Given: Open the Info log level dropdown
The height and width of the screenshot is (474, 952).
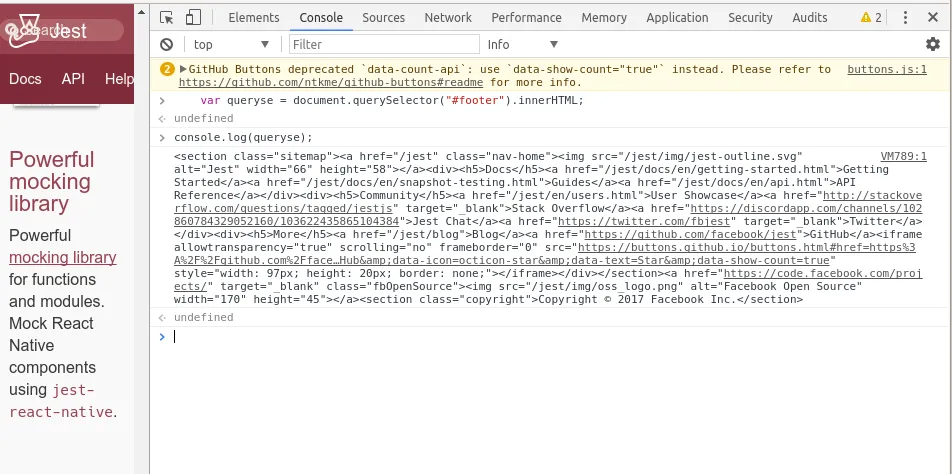Looking at the screenshot, I should pyautogui.click(x=522, y=44).
